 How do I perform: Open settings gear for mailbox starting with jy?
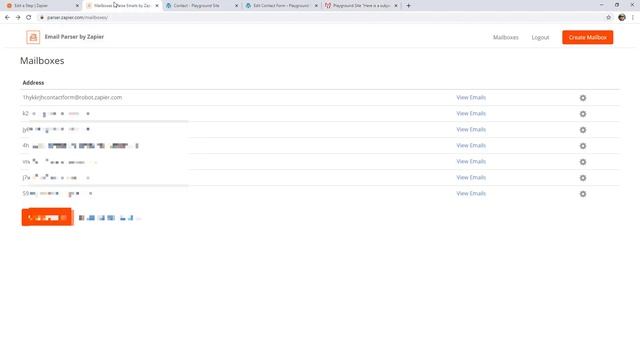click(583, 130)
